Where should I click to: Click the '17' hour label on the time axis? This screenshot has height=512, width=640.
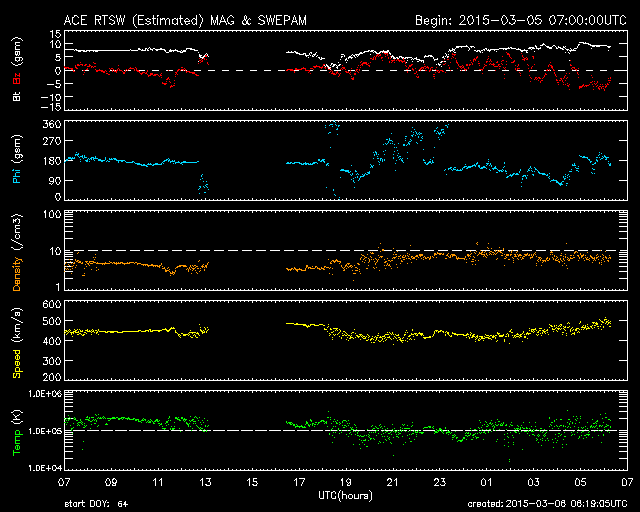(299, 483)
